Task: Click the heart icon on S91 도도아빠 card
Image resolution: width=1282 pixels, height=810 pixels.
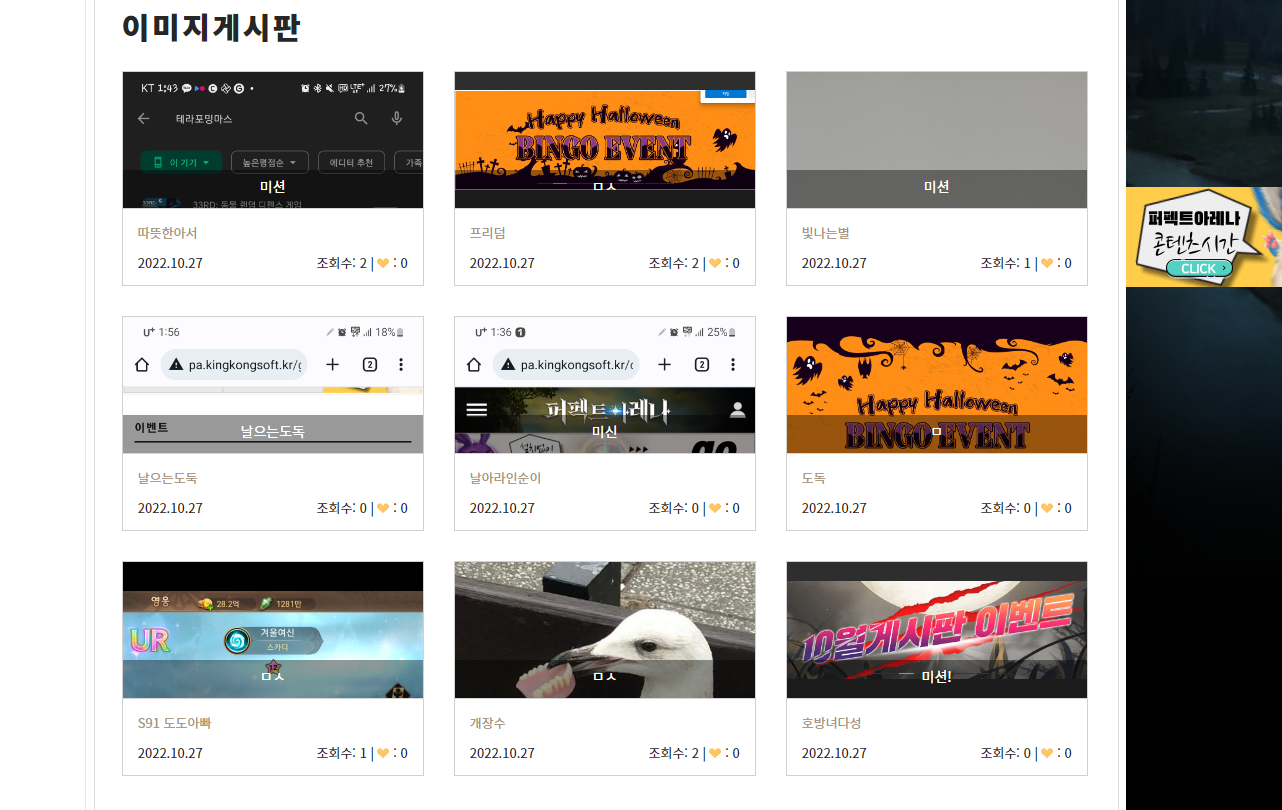Action: pyautogui.click(x=383, y=753)
